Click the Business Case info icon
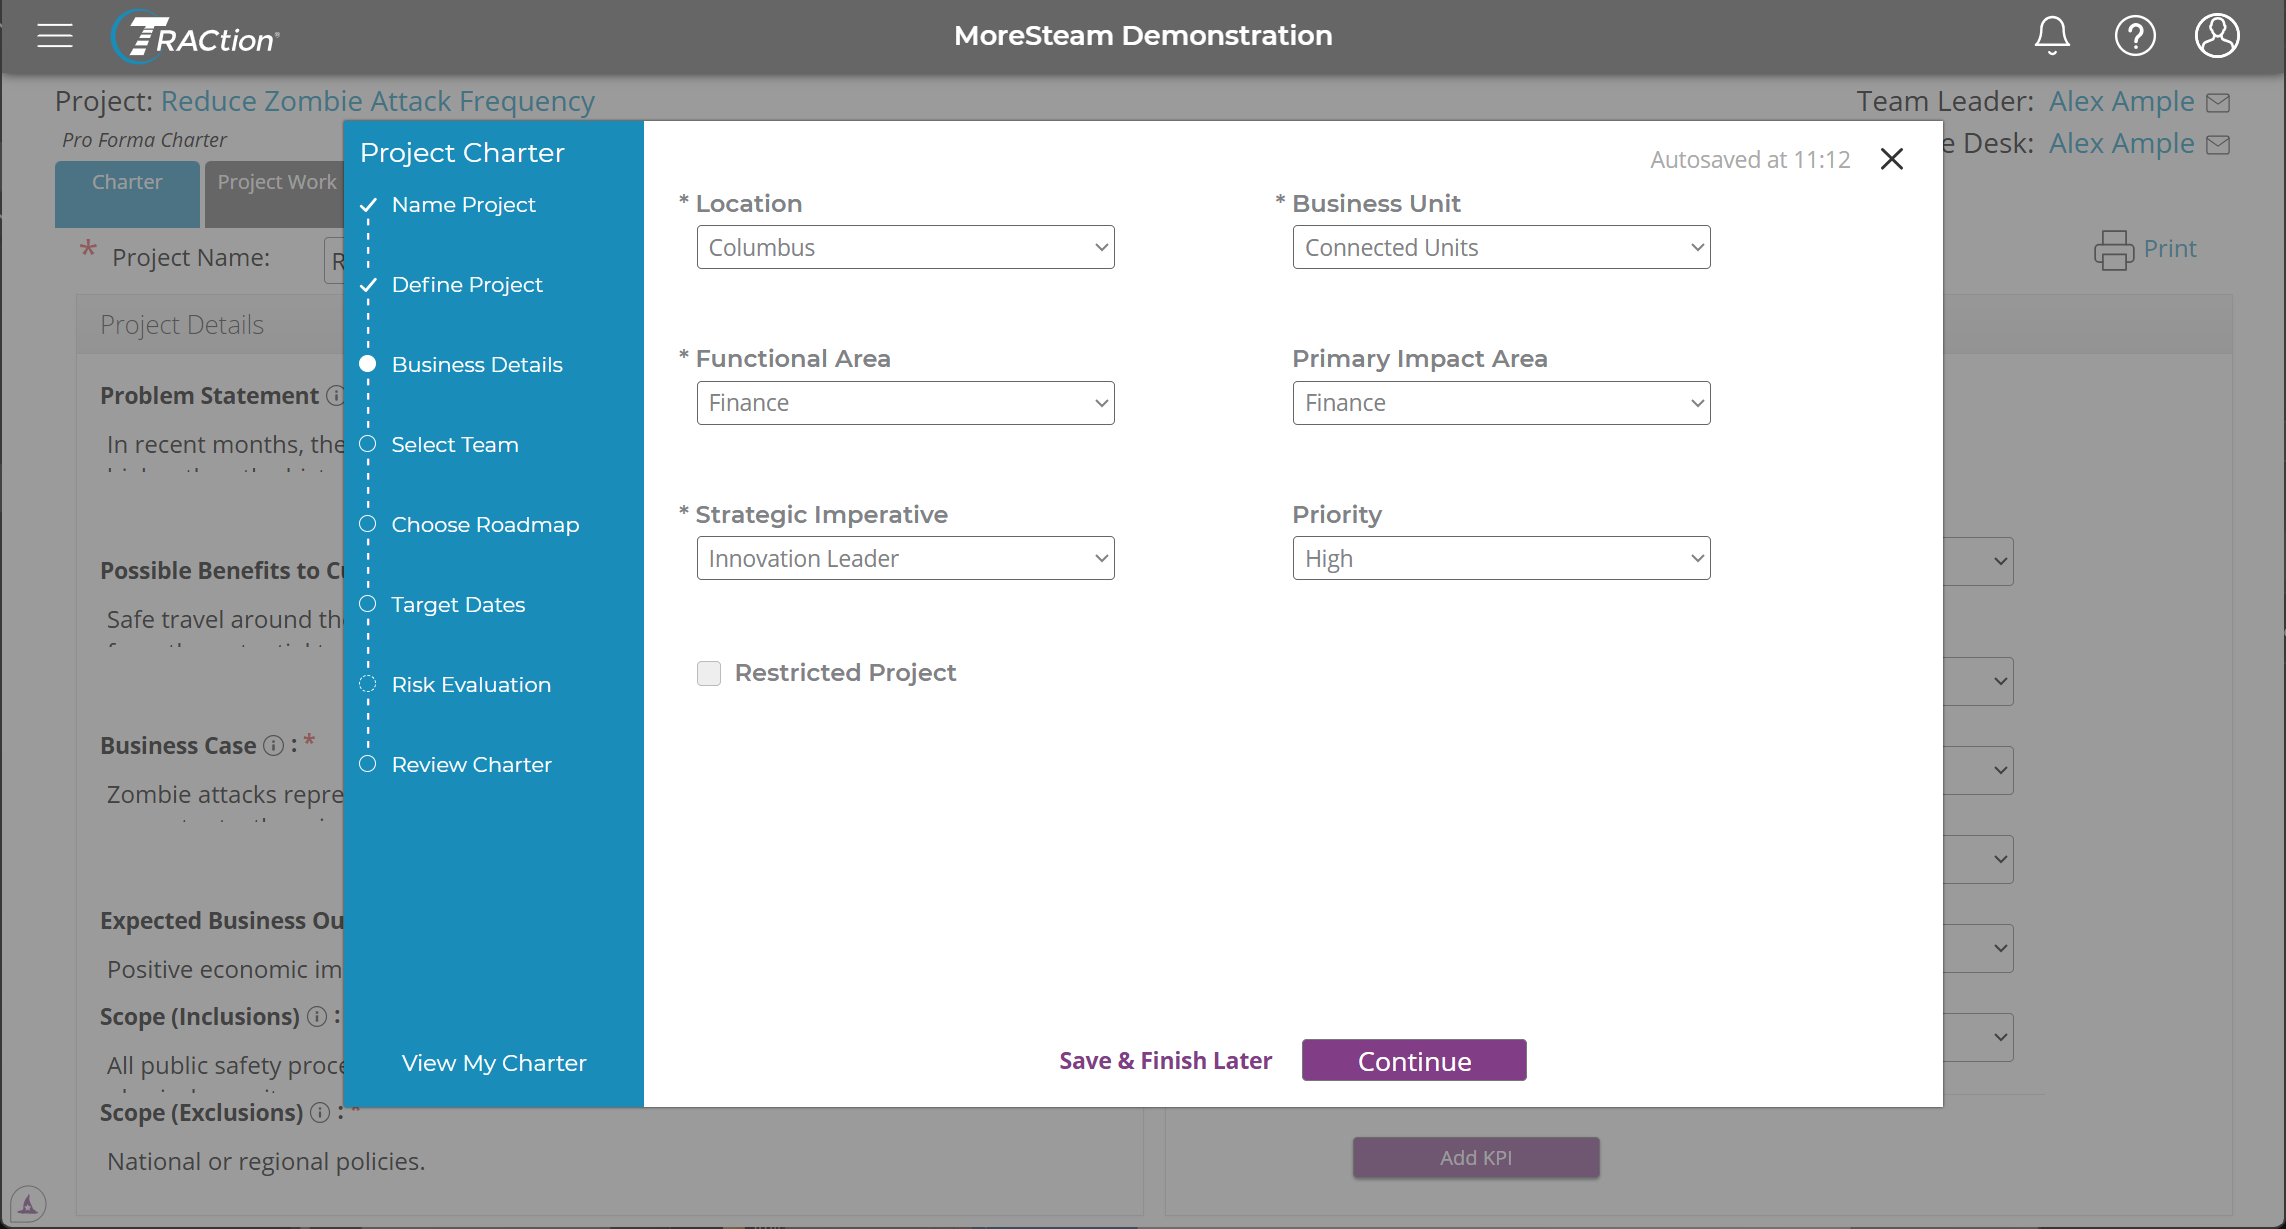The width and height of the screenshot is (2286, 1229). (x=273, y=745)
